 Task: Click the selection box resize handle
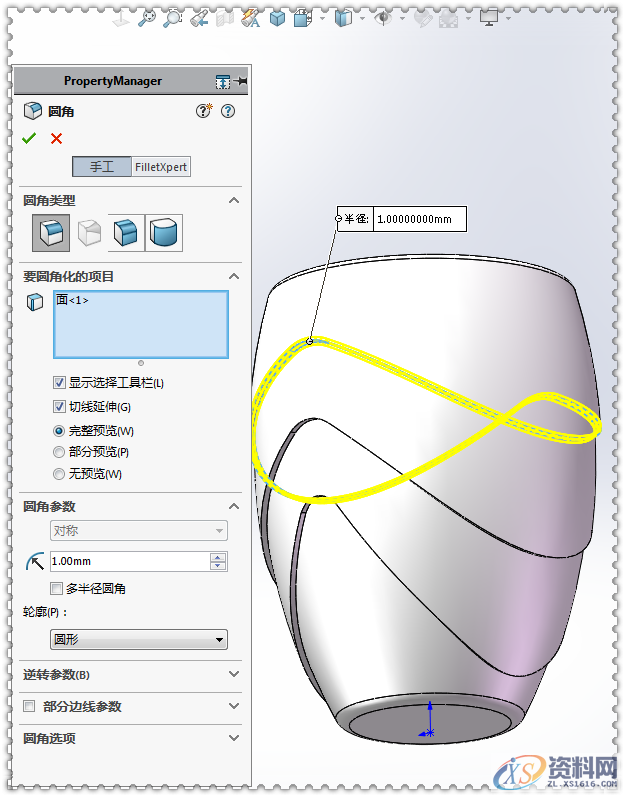tap(141, 363)
